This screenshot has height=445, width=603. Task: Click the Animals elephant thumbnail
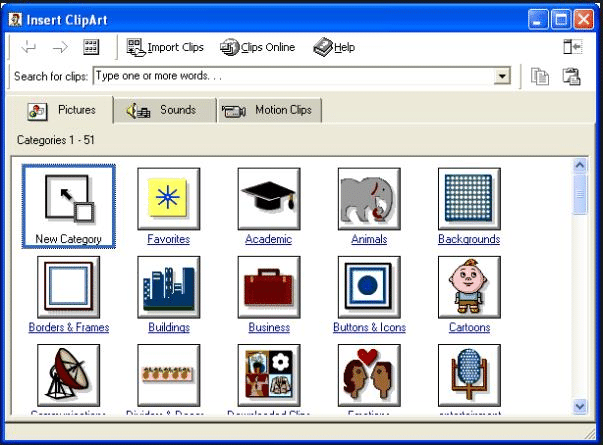click(369, 199)
